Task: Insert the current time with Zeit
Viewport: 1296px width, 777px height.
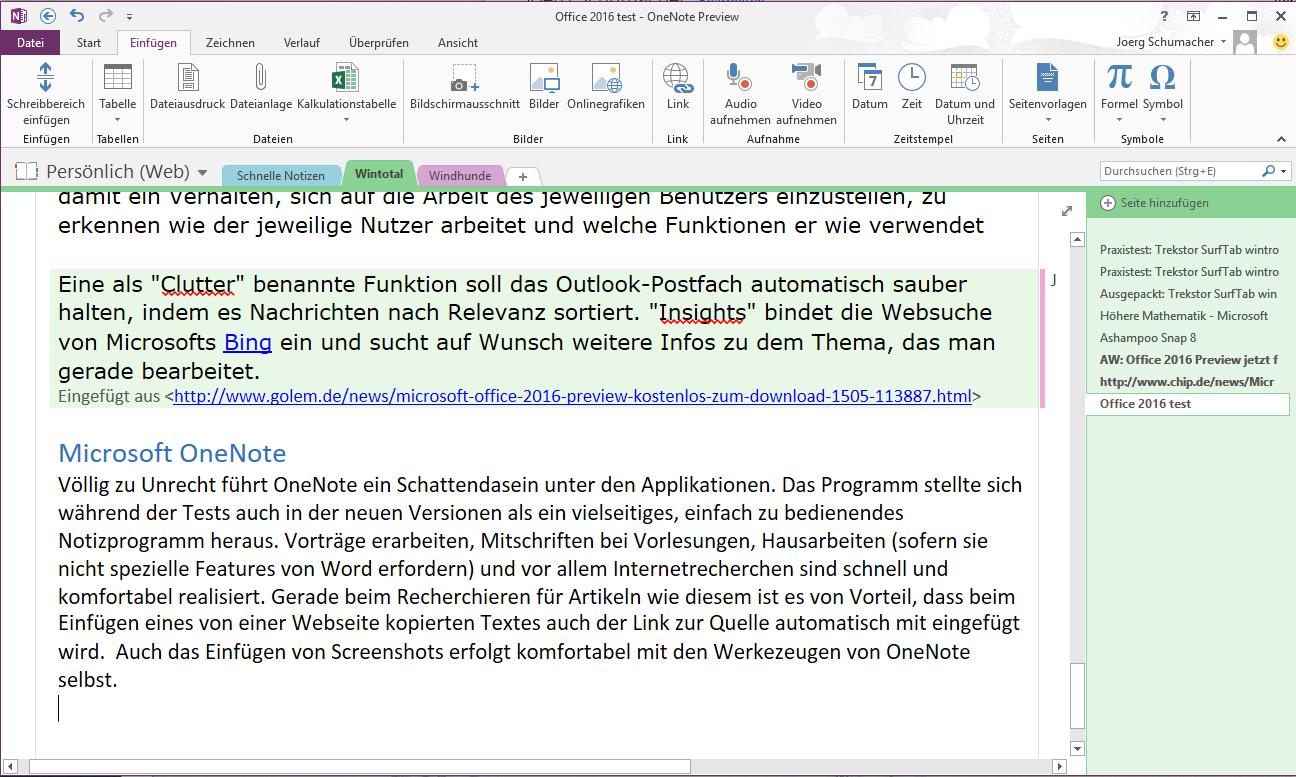Action: [912, 77]
